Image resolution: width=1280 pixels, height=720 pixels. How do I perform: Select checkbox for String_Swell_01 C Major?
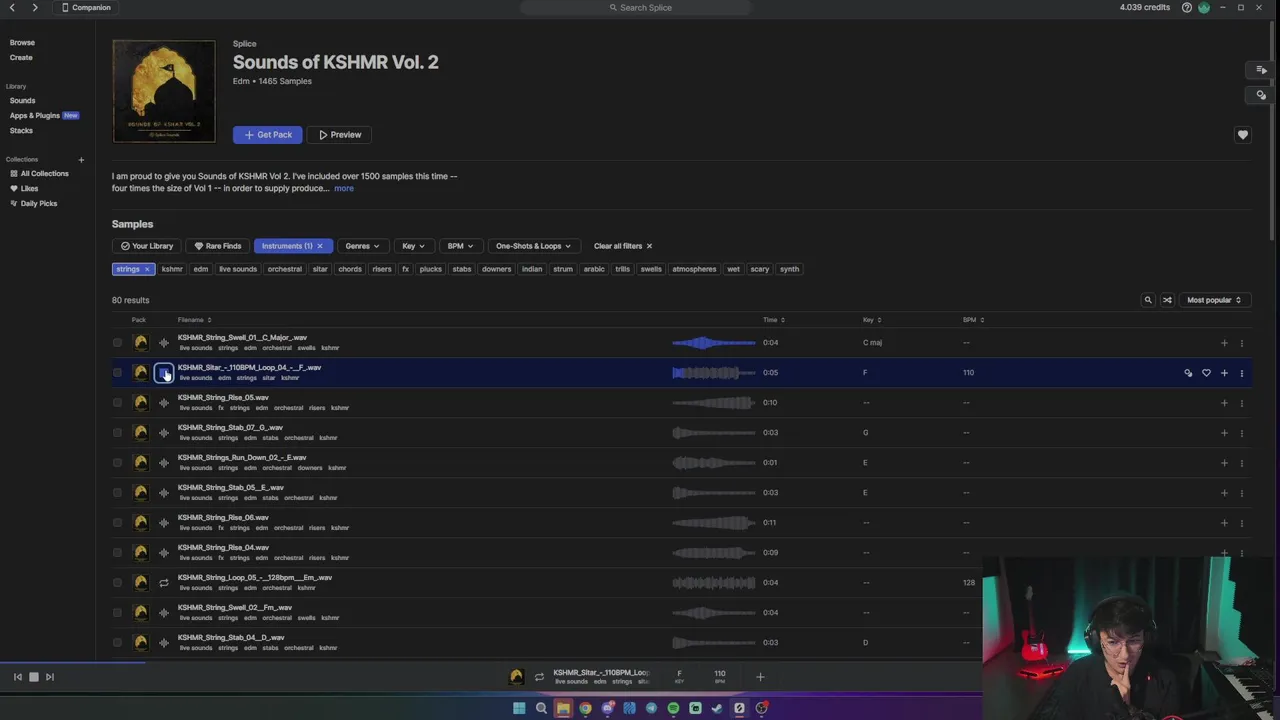(x=117, y=343)
